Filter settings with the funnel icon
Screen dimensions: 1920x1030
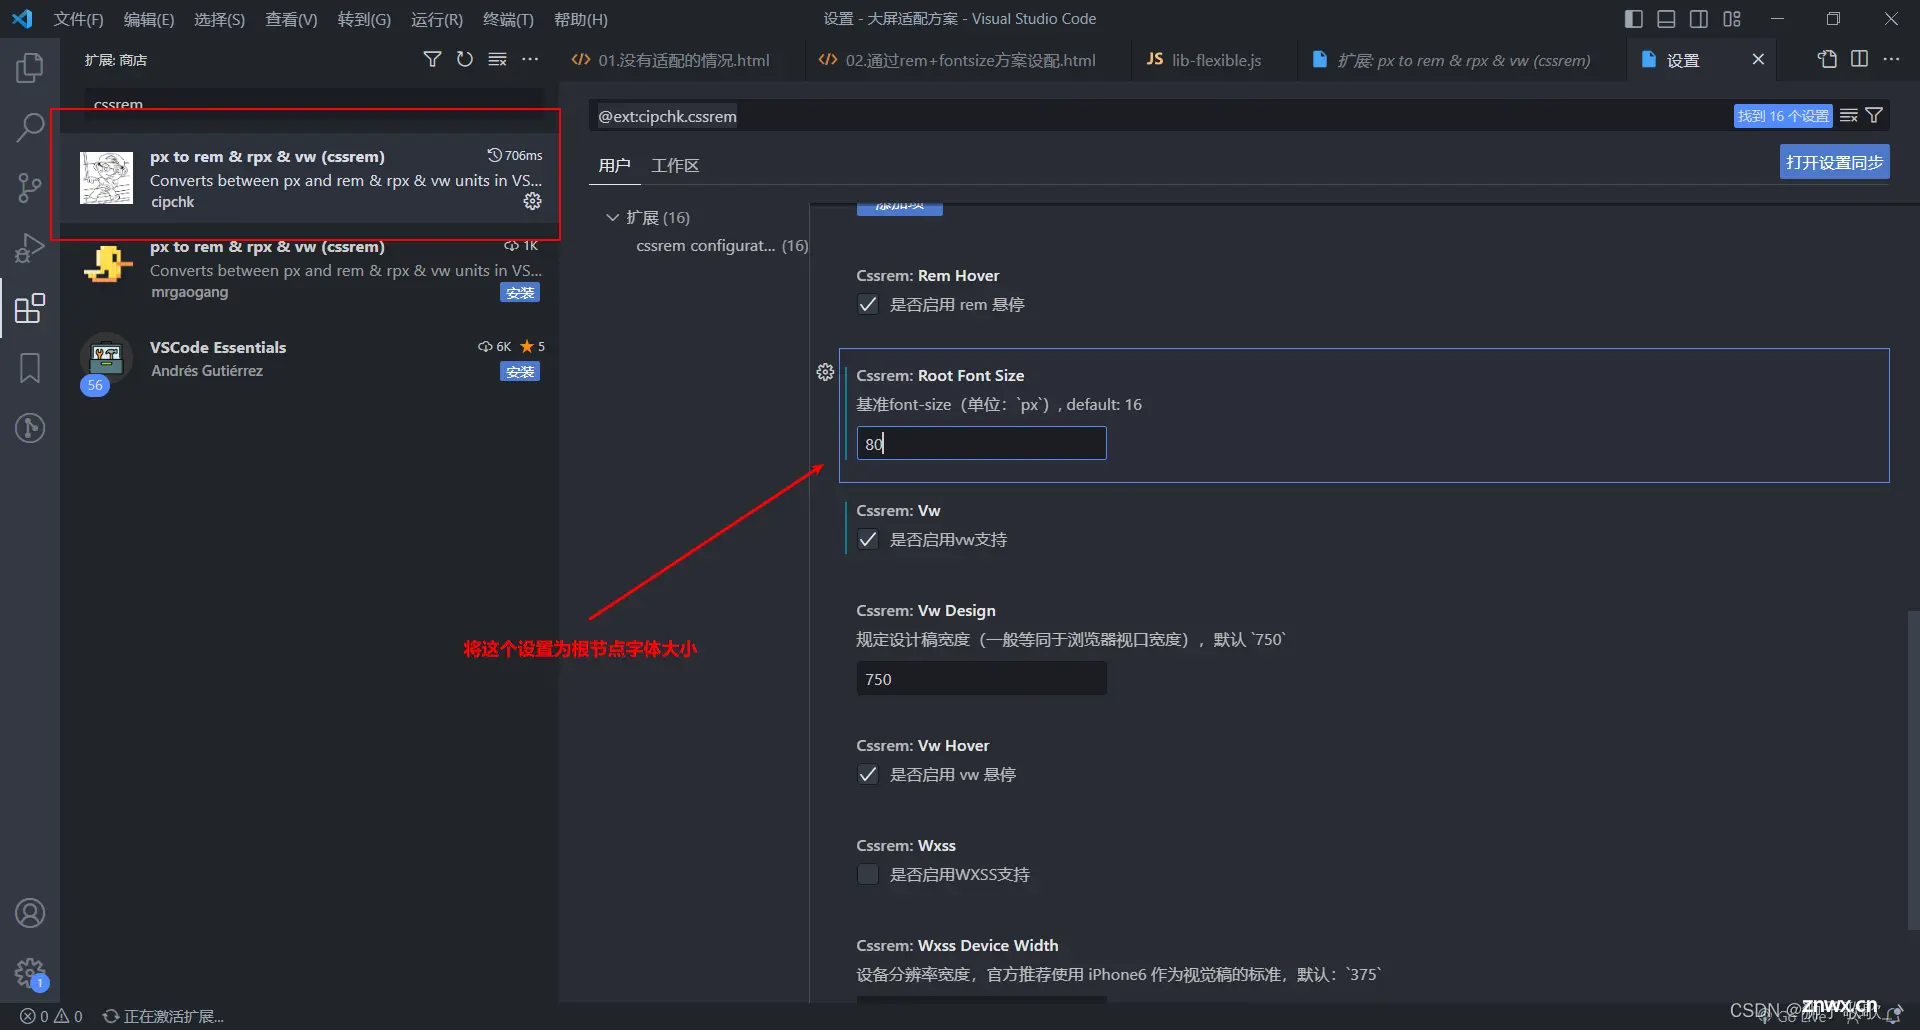tap(1875, 116)
